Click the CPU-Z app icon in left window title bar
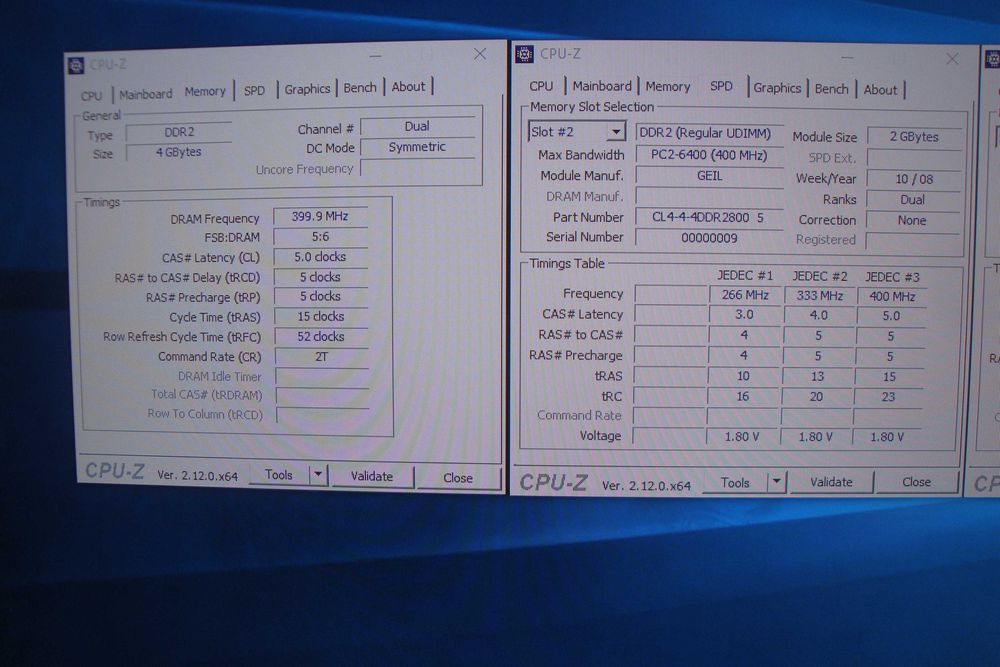Image resolution: width=1000 pixels, height=667 pixels. click(76, 66)
